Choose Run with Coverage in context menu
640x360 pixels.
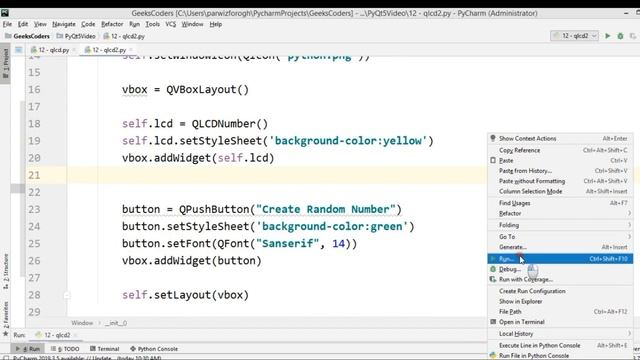(560, 279)
